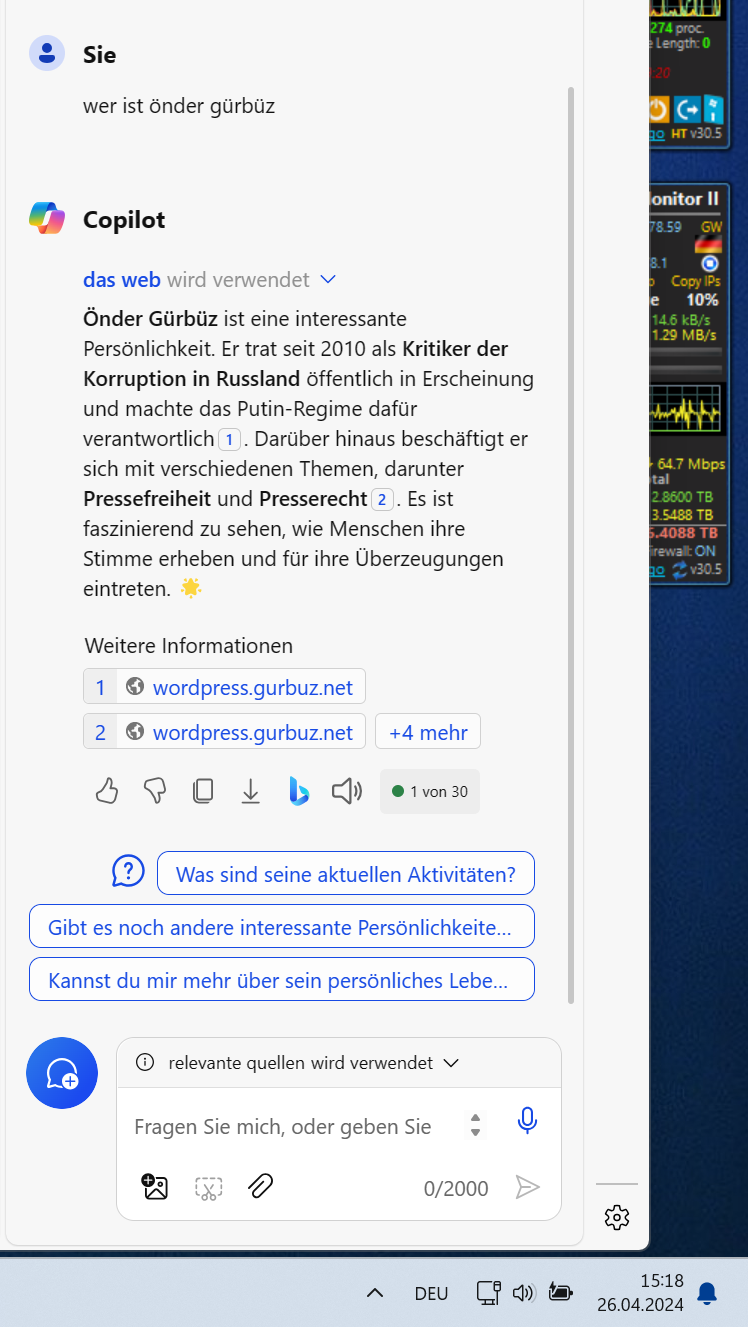Open the notification bell in taskbar
The width and height of the screenshot is (748, 1327).
pos(707,1293)
